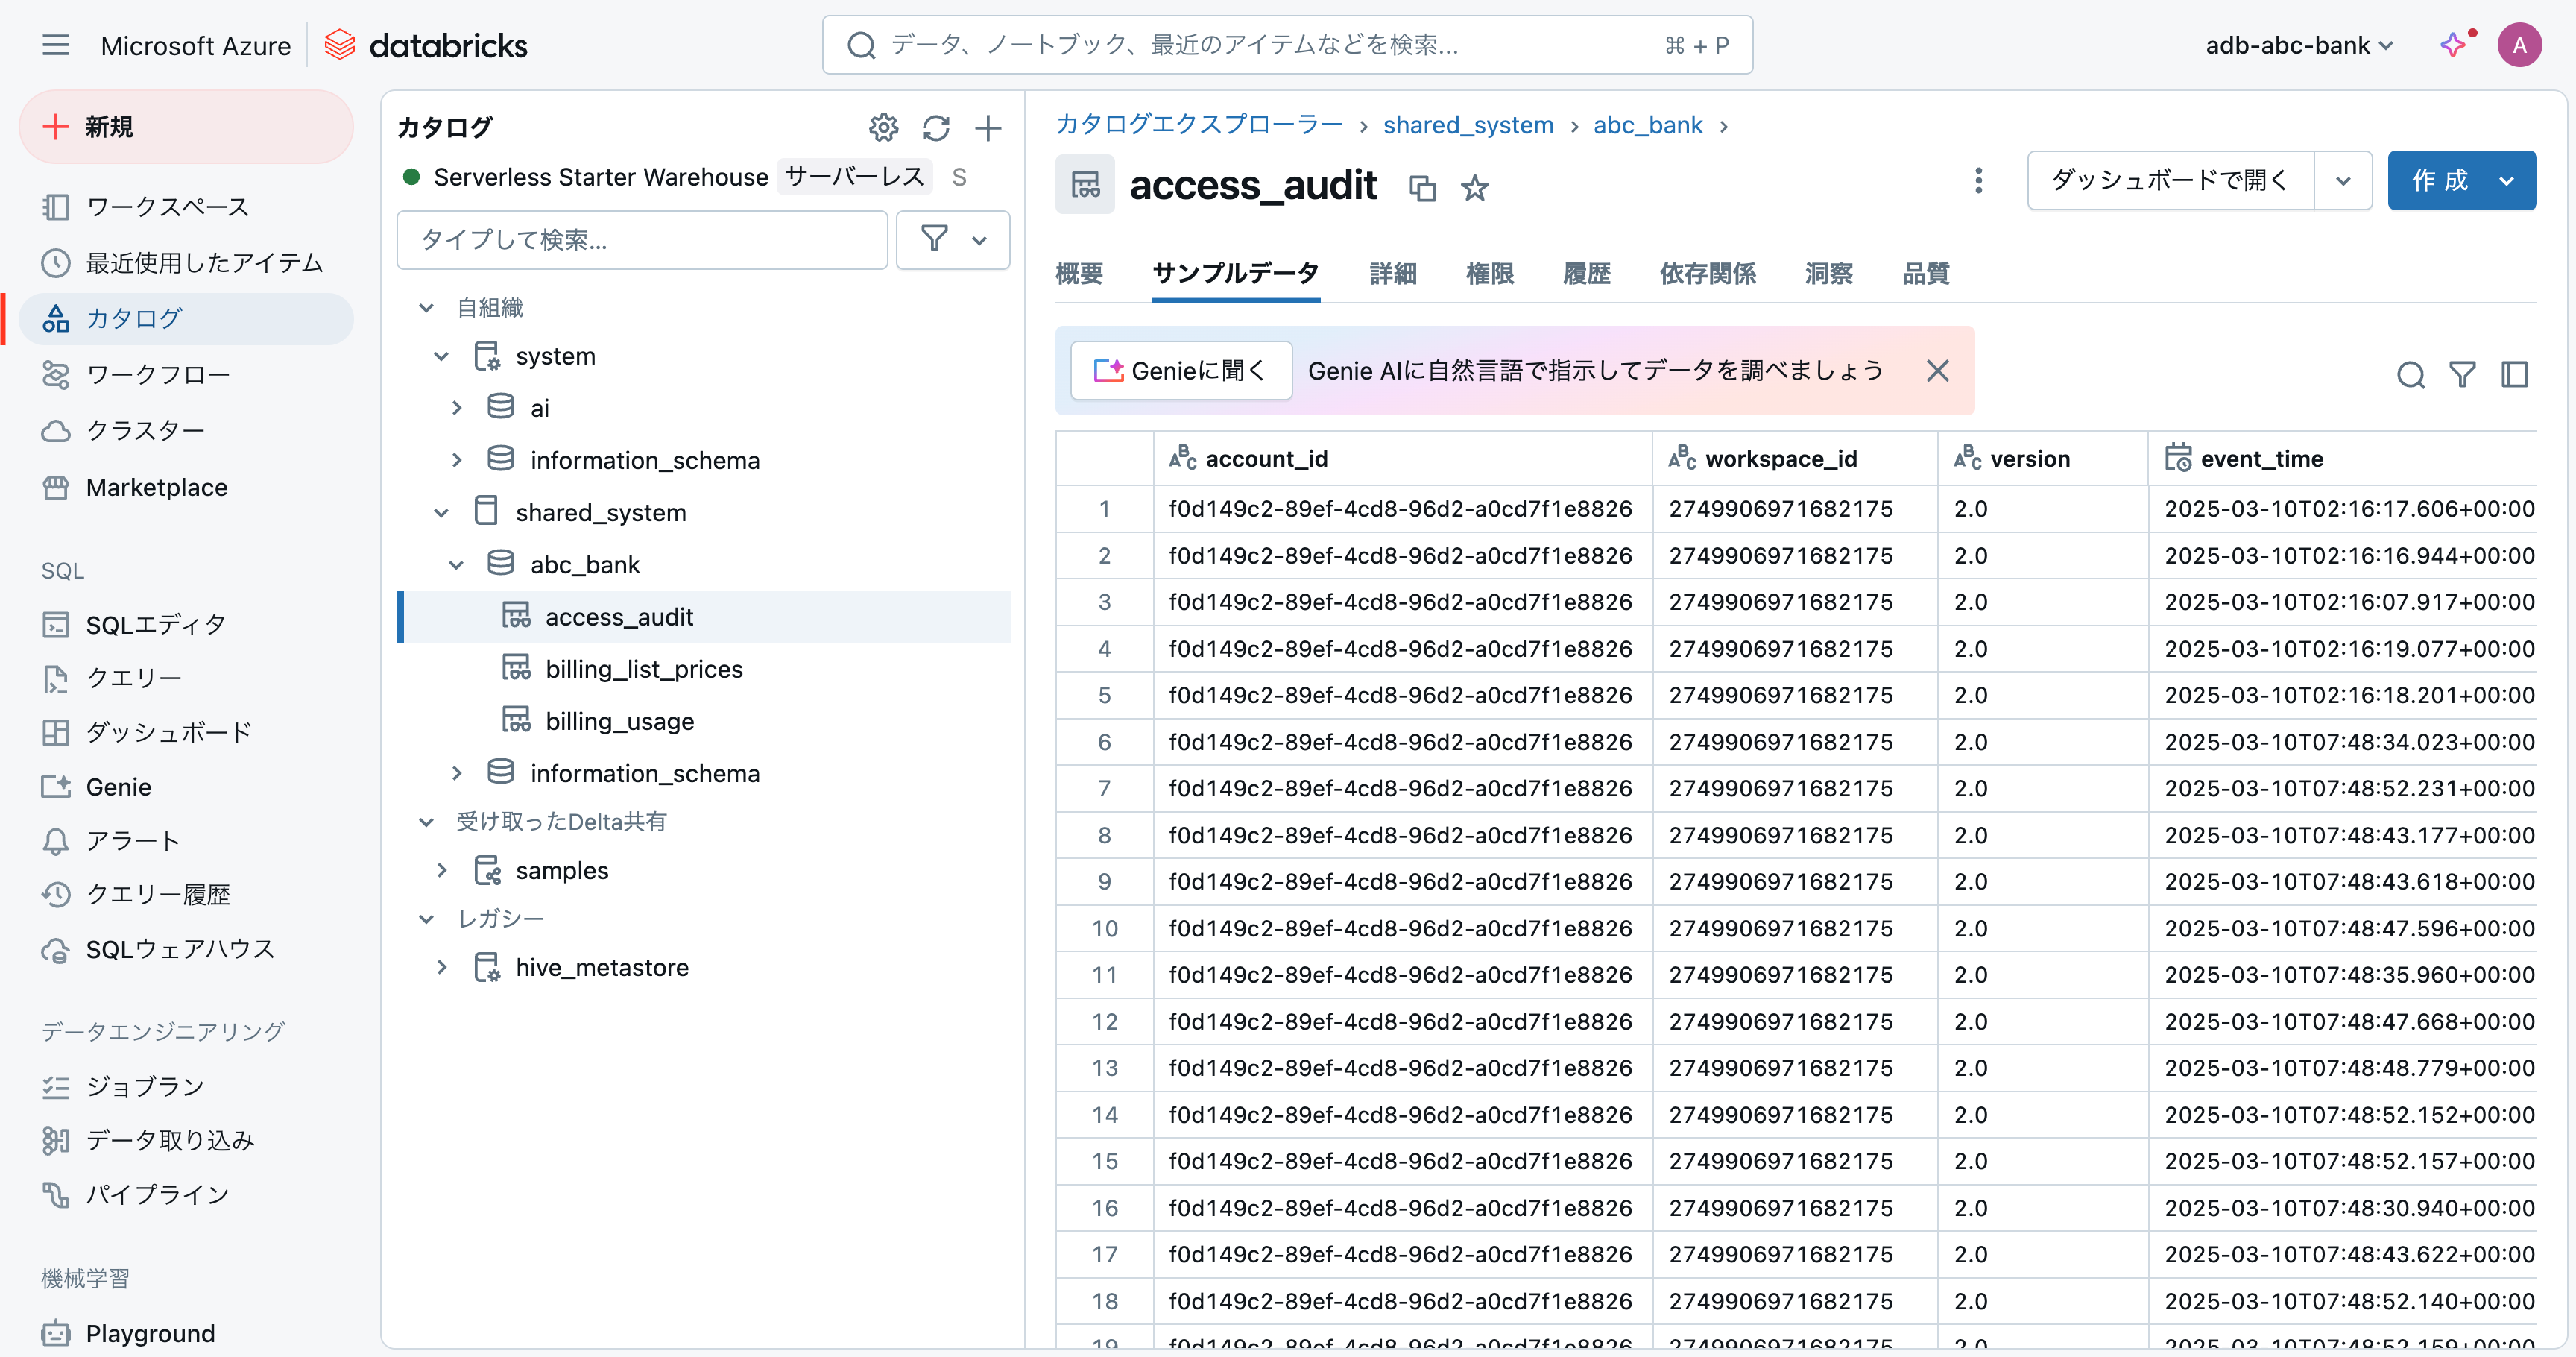Screen dimensions: 2576x1357
Task: Open the sample data filter icon
Action: (2462, 375)
